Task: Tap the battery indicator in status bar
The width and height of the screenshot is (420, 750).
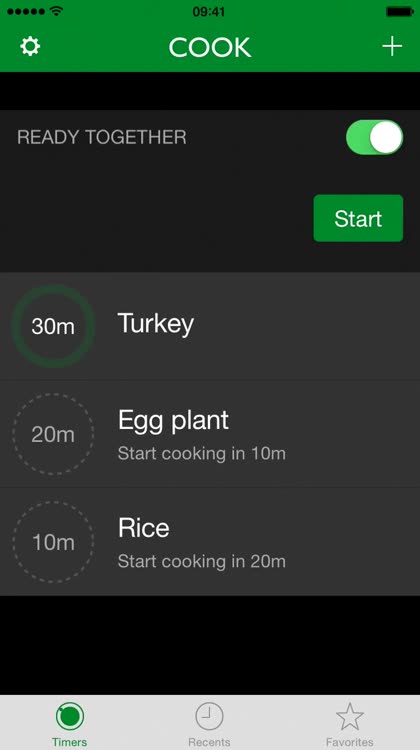Action: coord(400,11)
